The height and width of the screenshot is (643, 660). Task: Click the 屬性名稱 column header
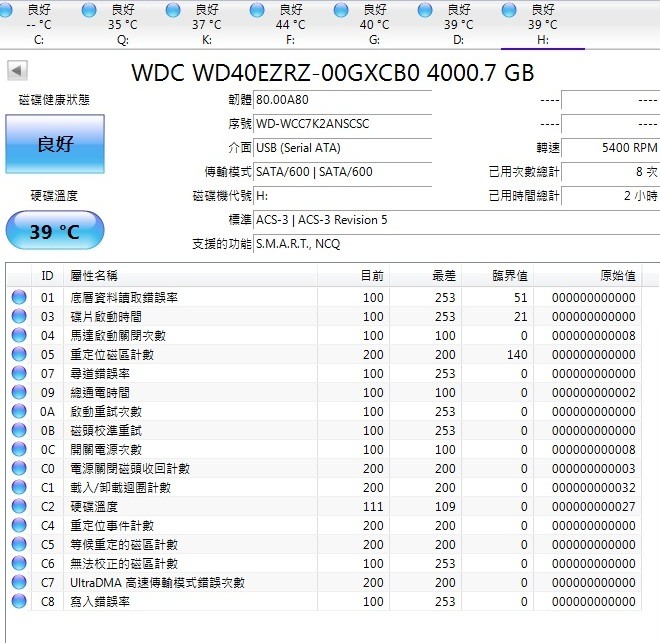[x=190, y=276]
